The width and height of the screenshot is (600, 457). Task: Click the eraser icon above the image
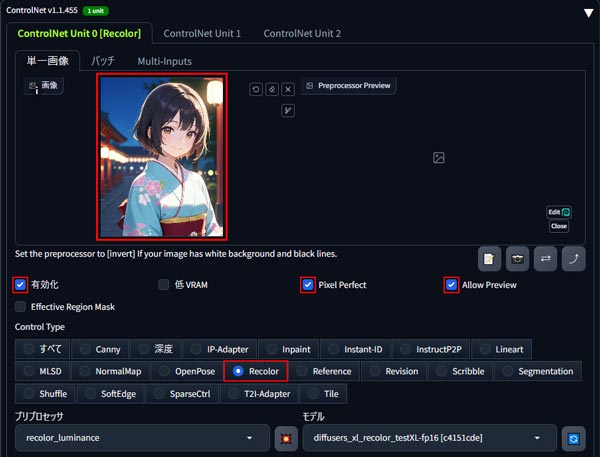coord(272,89)
